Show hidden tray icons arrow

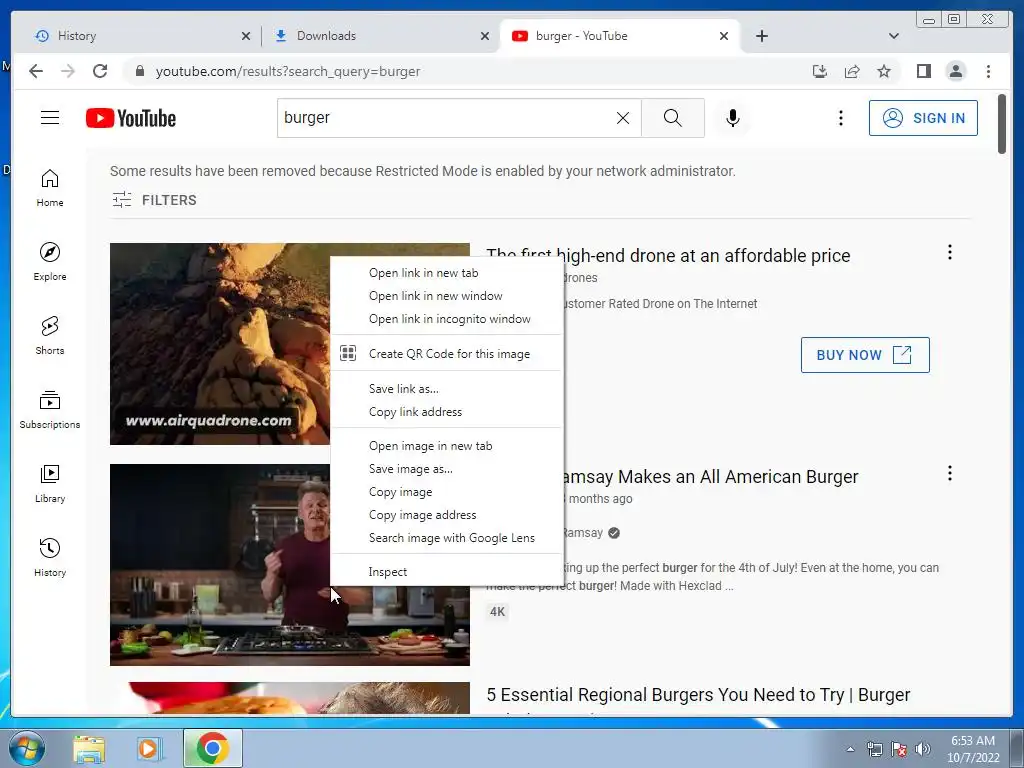(x=850, y=749)
